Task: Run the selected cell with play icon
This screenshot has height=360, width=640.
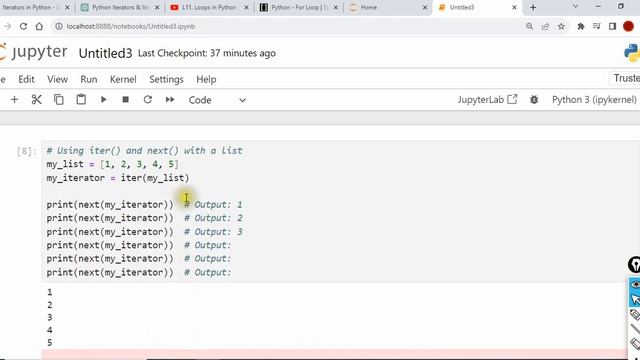Action: [103, 100]
